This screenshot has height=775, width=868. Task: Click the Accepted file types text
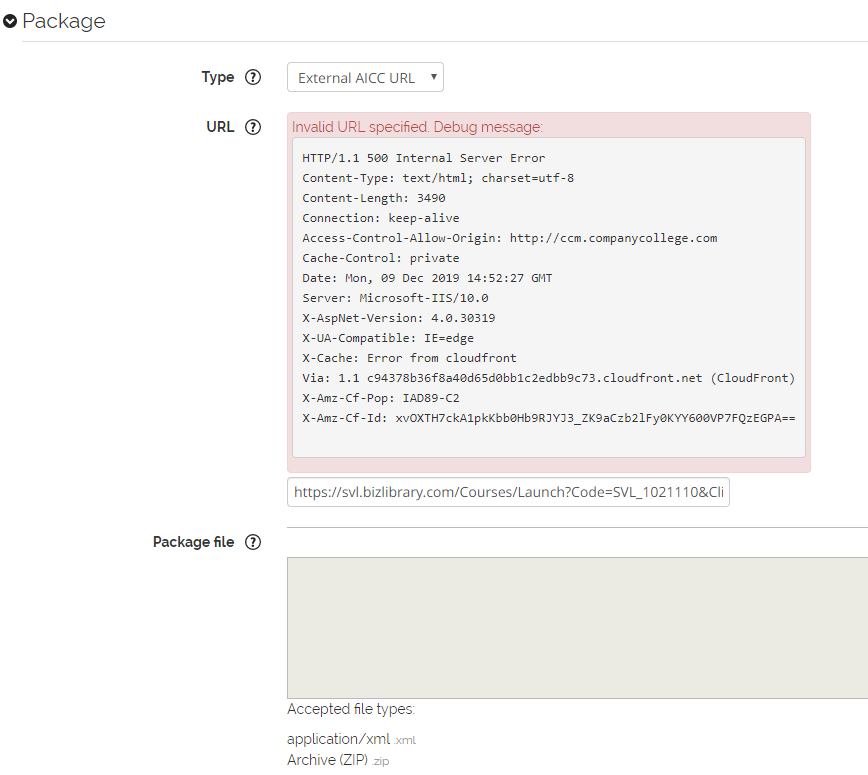[x=351, y=709]
